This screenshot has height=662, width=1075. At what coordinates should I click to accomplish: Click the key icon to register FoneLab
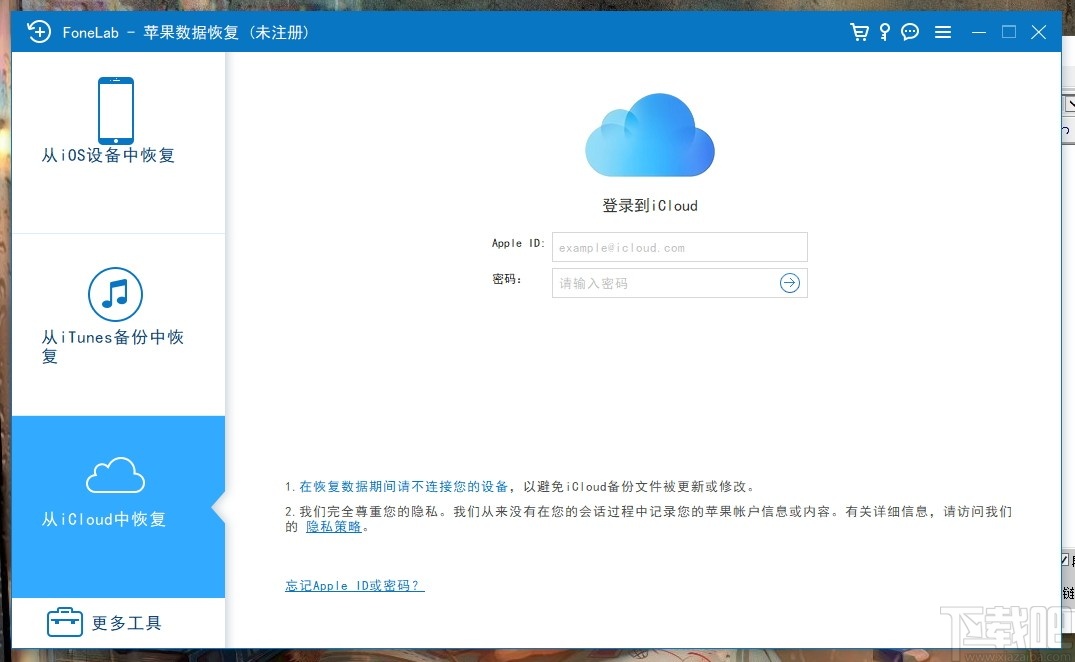coord(883,31)
